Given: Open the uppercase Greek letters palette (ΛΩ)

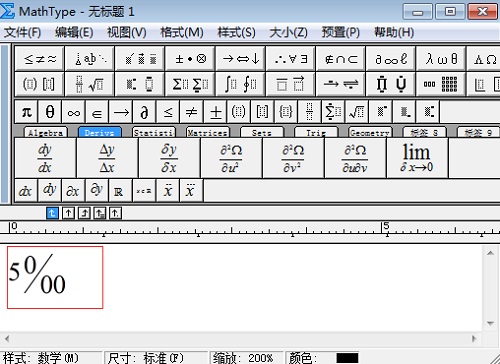Looking at the screenshot, I should tap(484, 59).
